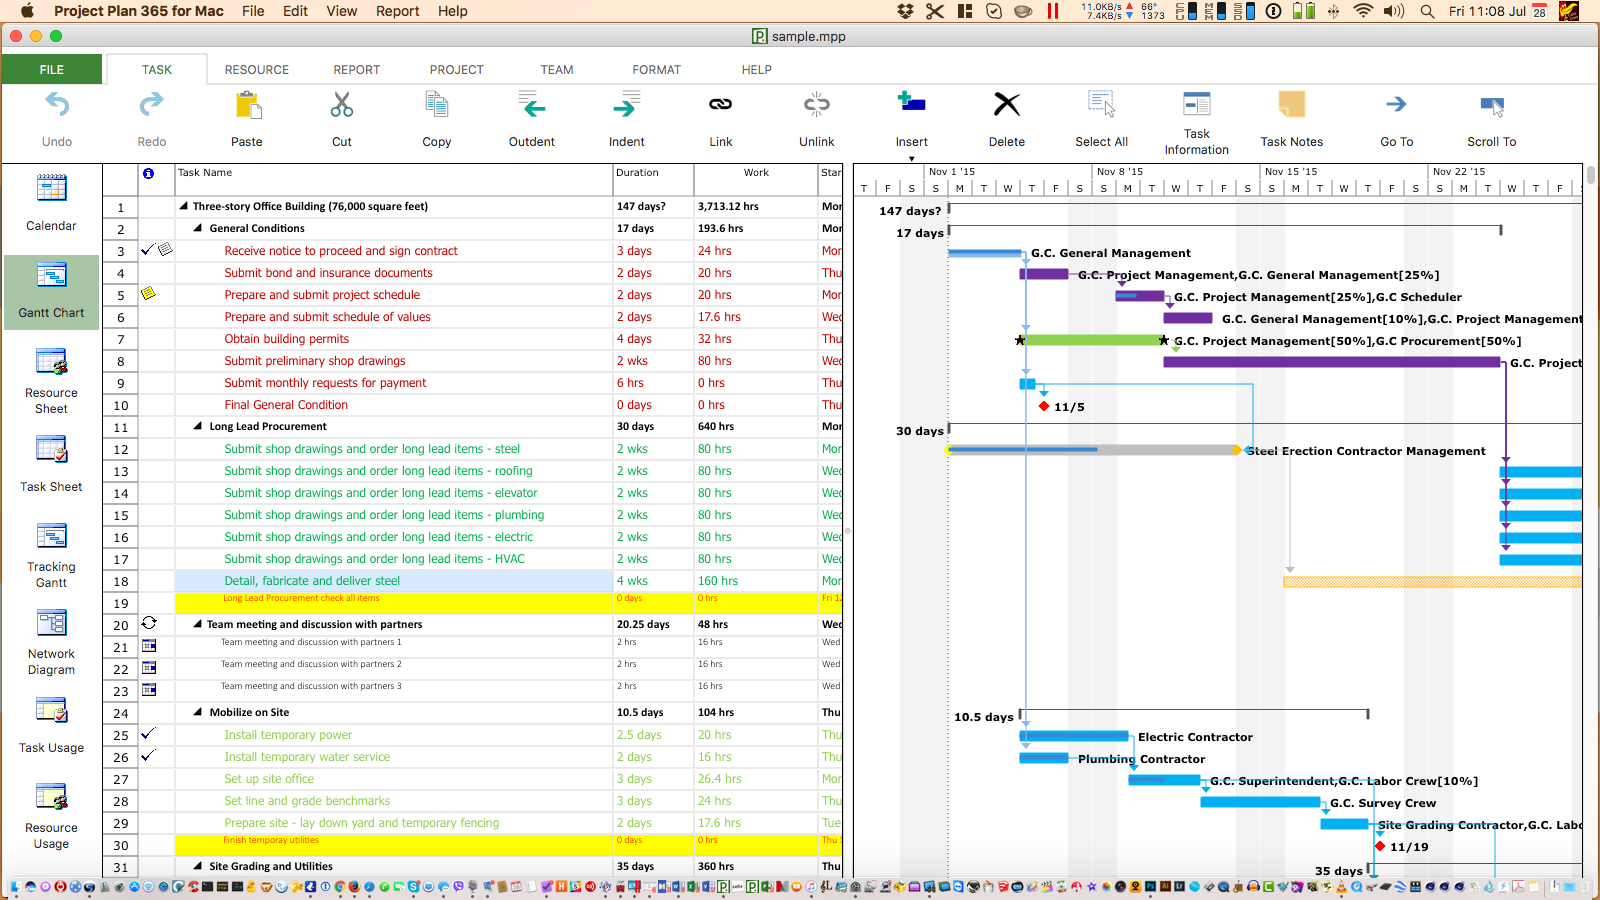Screen dimensions: 1600x900
Task: Click checkmark indicator on row 3
Action: click(148, 250)
